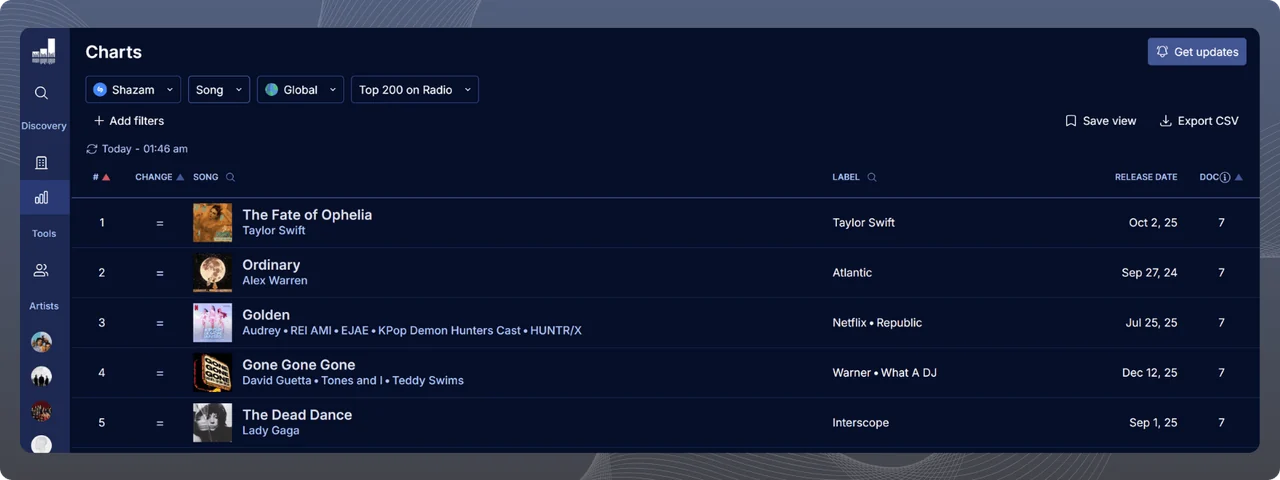Open the song title Gone Gone Gone
This screenshot has height=480, width=1280.
click(x=299, y=365)
